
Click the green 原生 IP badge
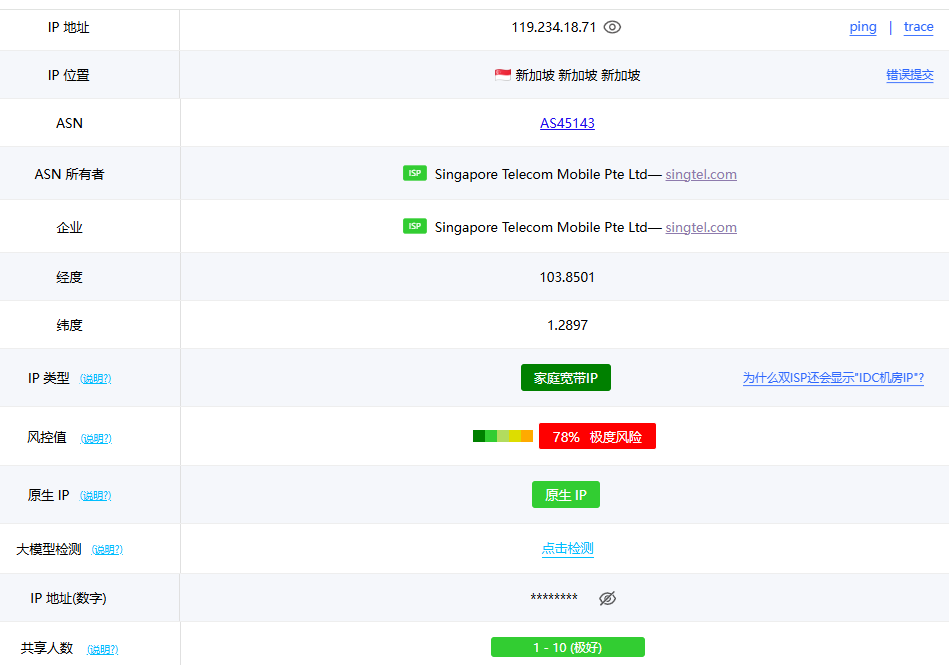[565, 494]
